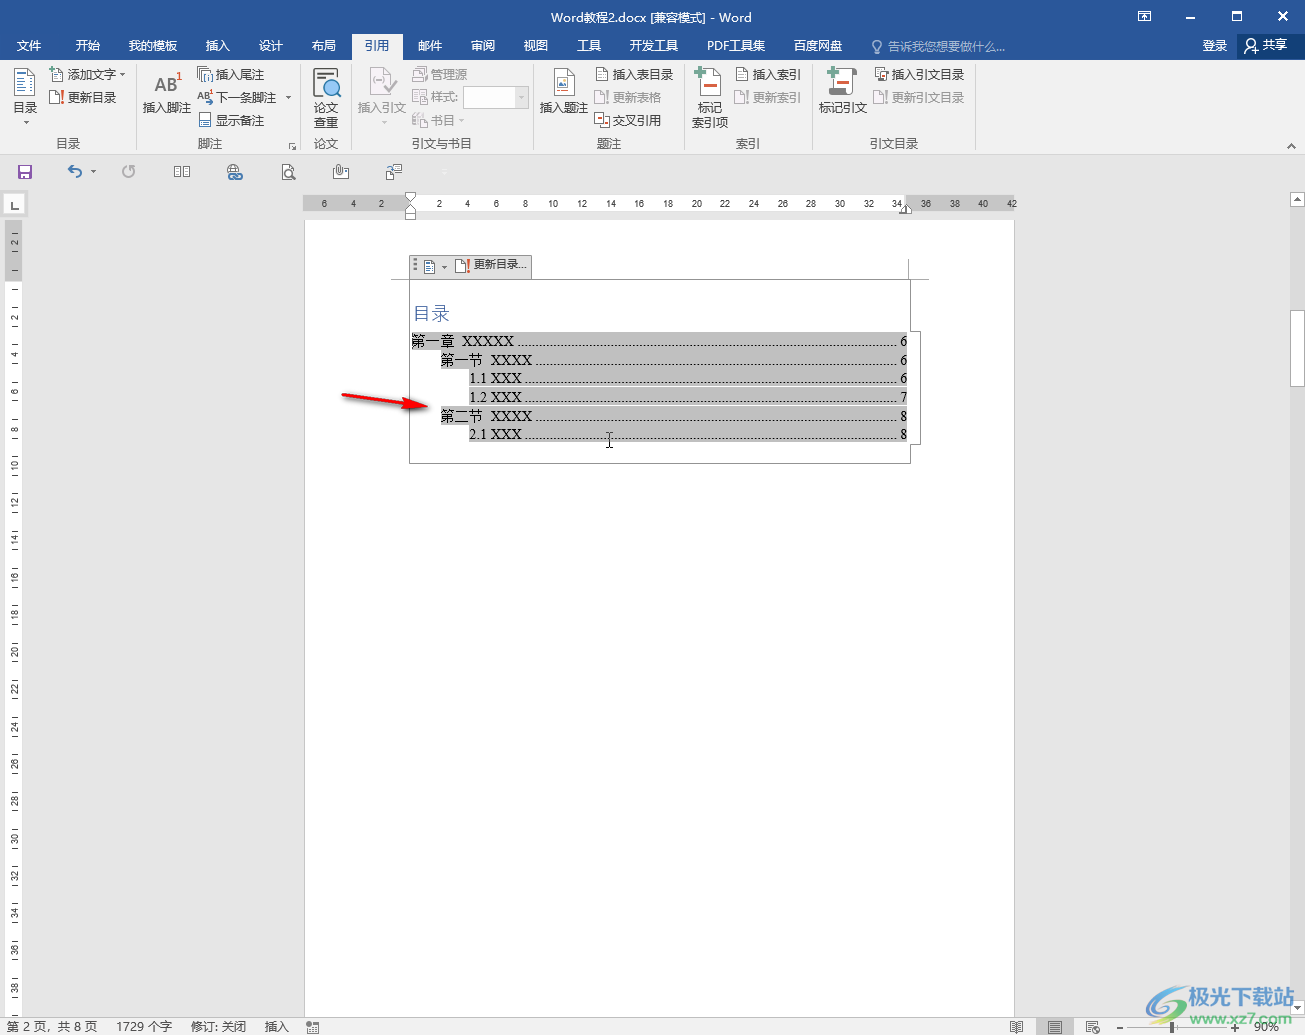1305x1035 pixels.
Task: Open the 文件 file tab
Action: pos(29,46)
